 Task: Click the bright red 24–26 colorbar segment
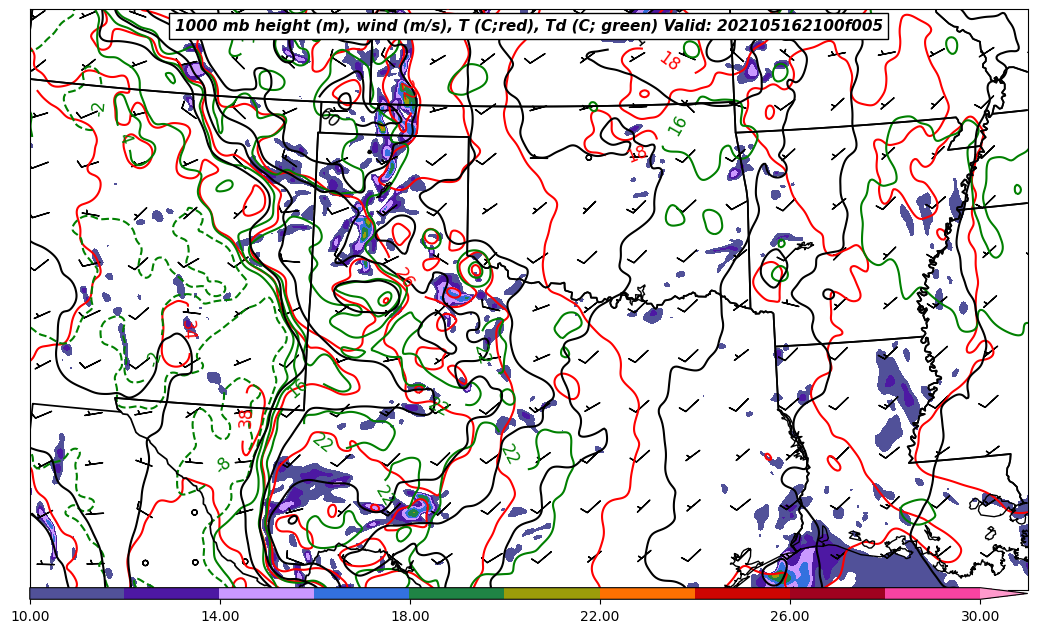coord(742,593)
